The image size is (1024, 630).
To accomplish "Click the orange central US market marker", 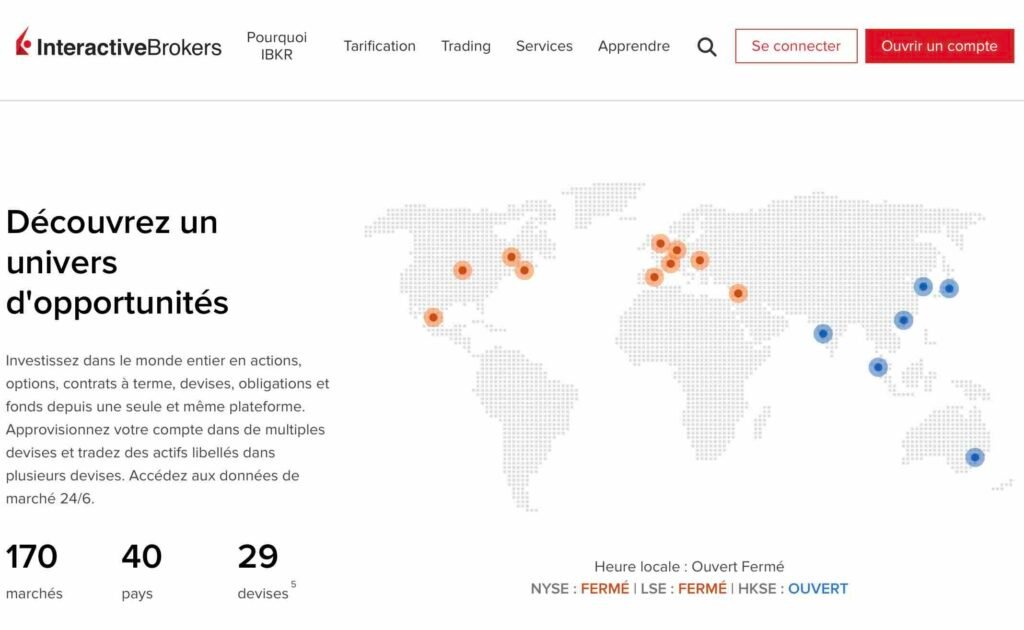I will (462, 270).
